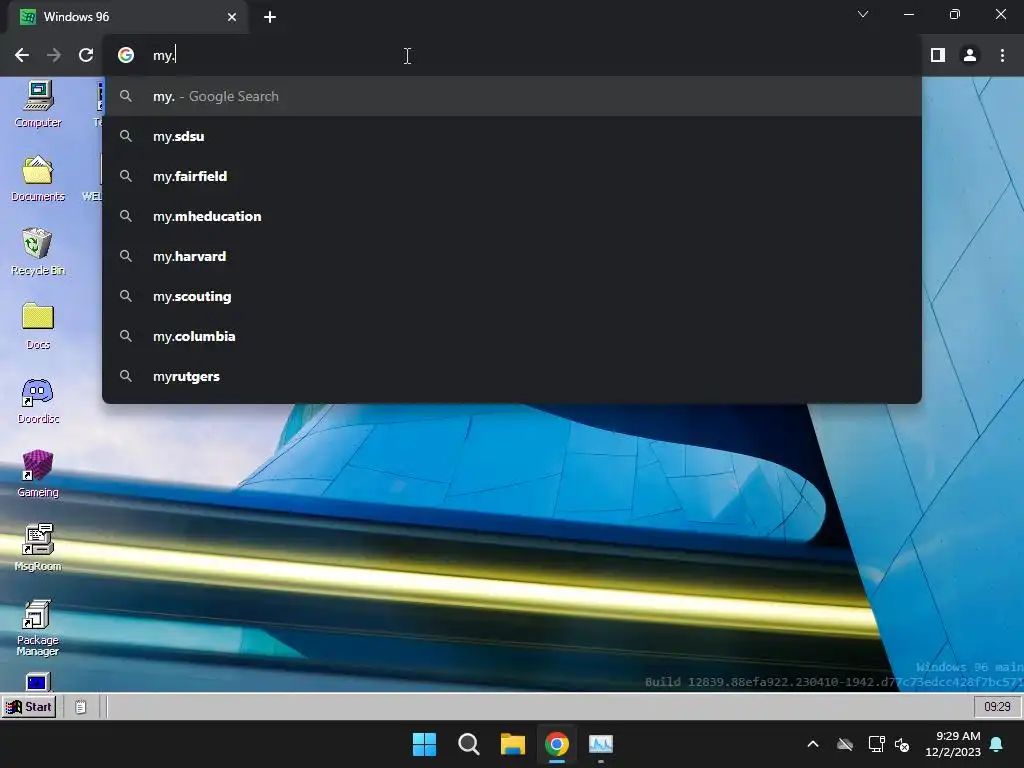Viewport: 1024px width, 768px height.
Task: Open Chrome's three-dot menu
Action: click(1002, 56)
